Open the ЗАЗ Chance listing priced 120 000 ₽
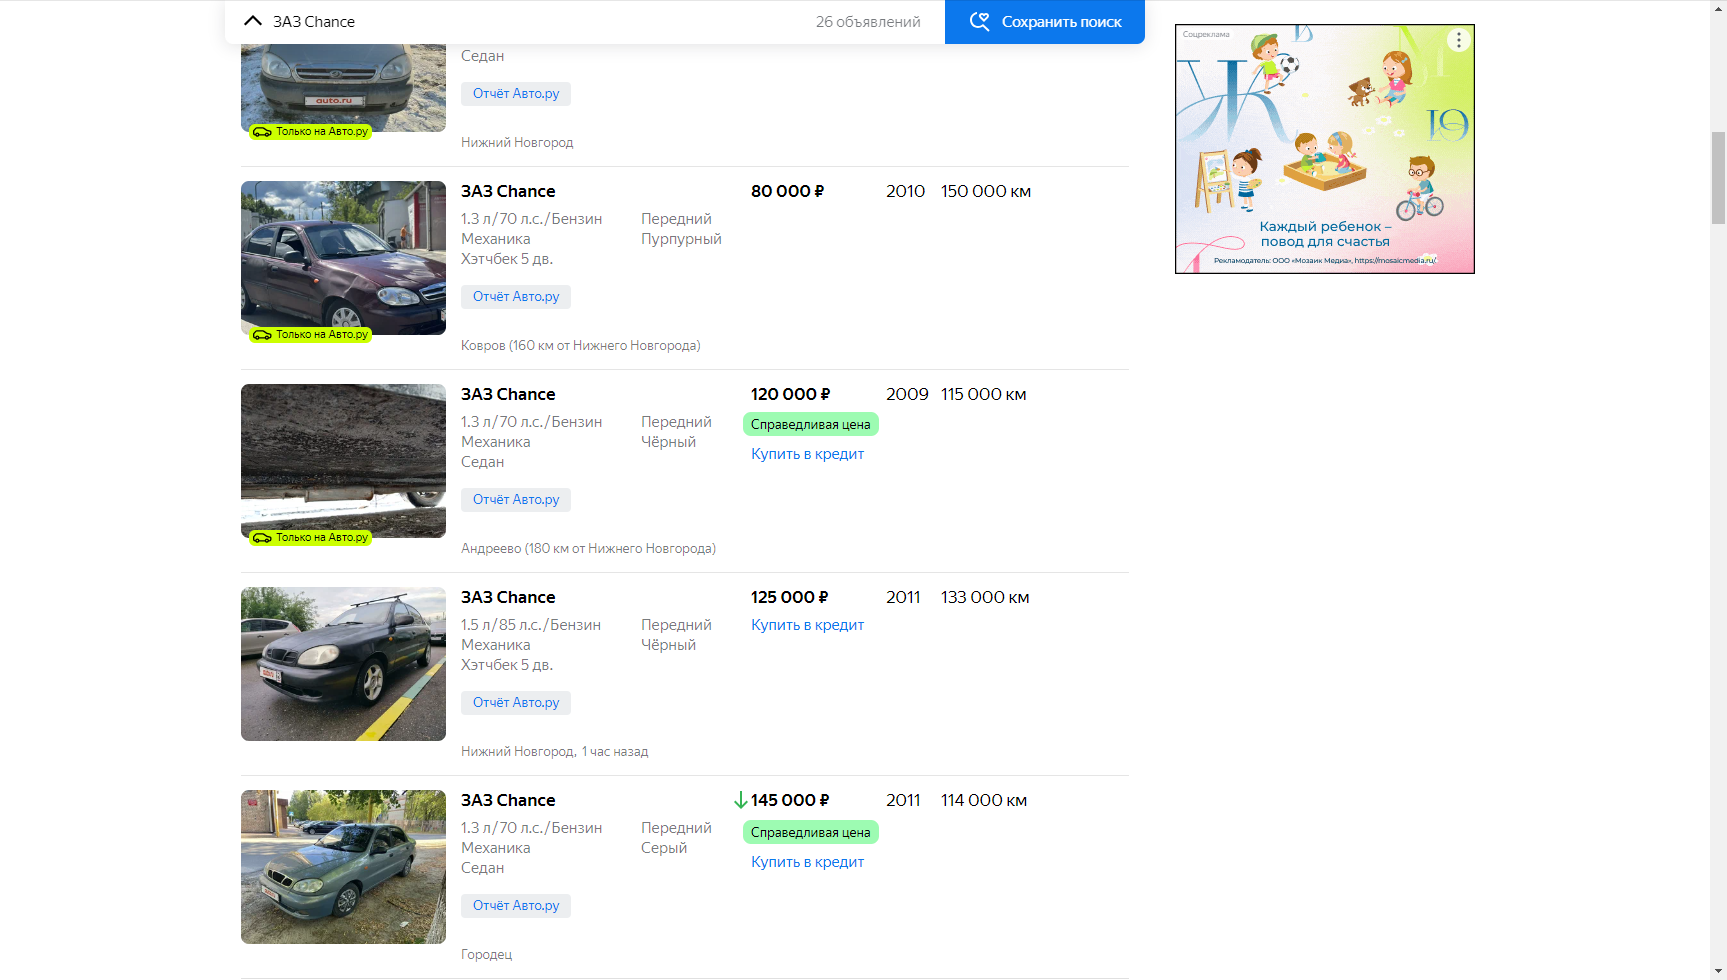This screenshot has height=980, width=1727. [x=508, y=394]
